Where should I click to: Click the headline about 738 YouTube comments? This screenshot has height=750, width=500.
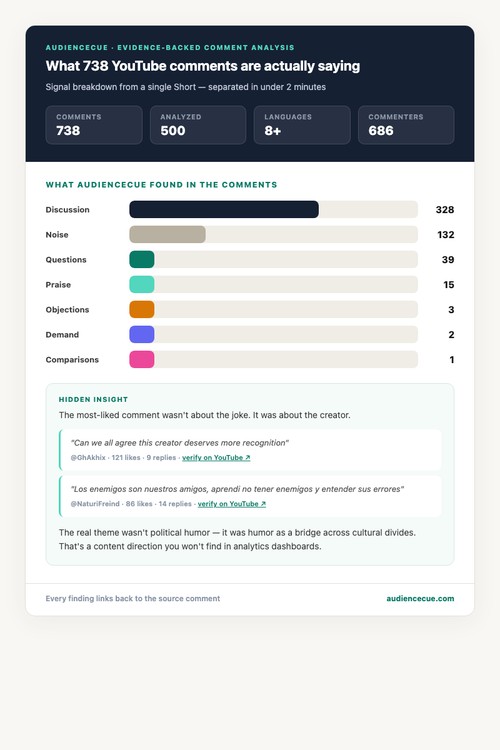pyautogui.click(x=203, y=66)
